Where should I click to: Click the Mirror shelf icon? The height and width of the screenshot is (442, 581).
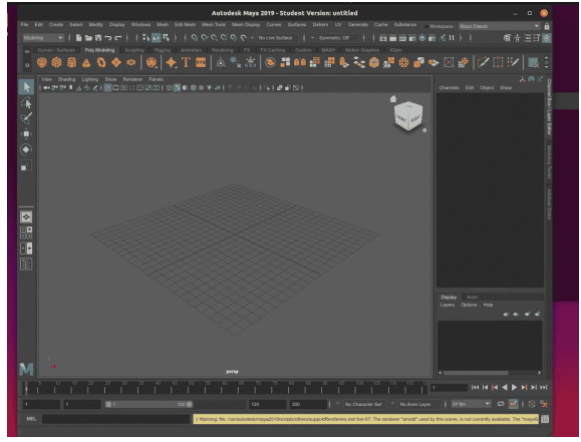click(x=299, y=62)
